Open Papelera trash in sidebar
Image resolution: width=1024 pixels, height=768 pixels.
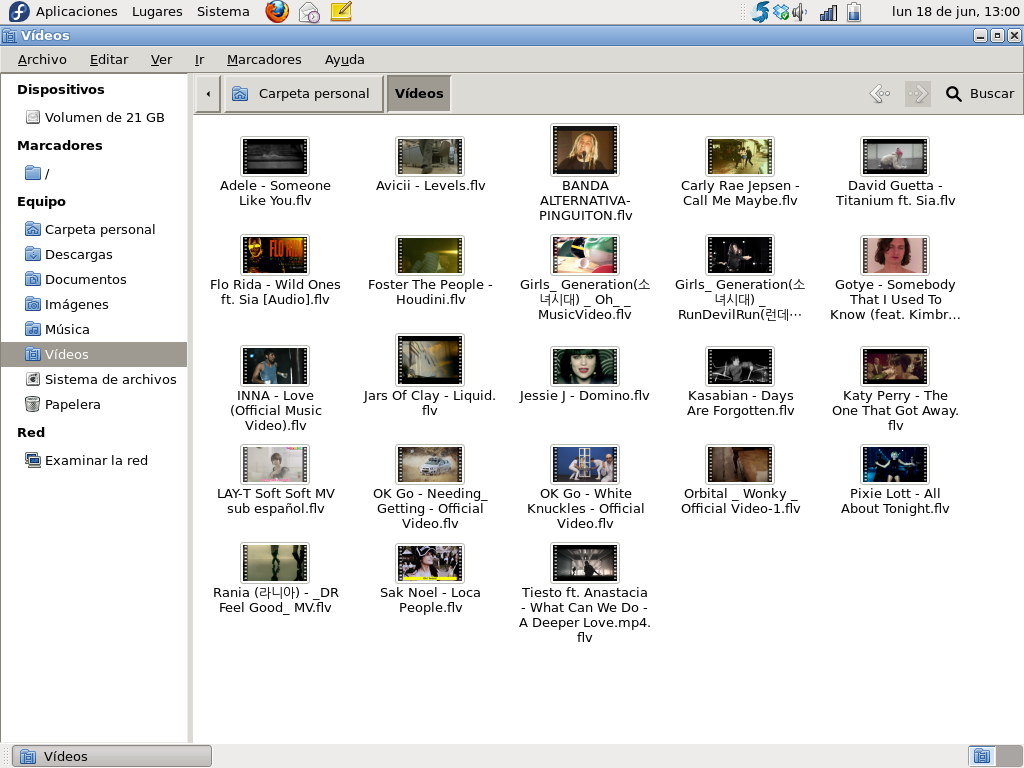[63, 404]
